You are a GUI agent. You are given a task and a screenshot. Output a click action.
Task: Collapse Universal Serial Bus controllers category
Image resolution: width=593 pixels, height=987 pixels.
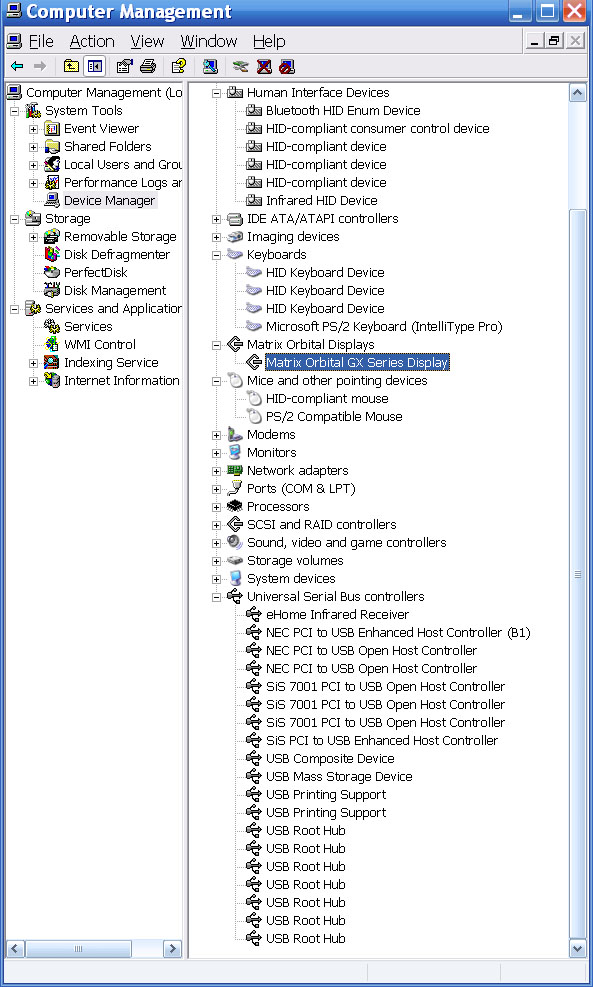(217, 597)
